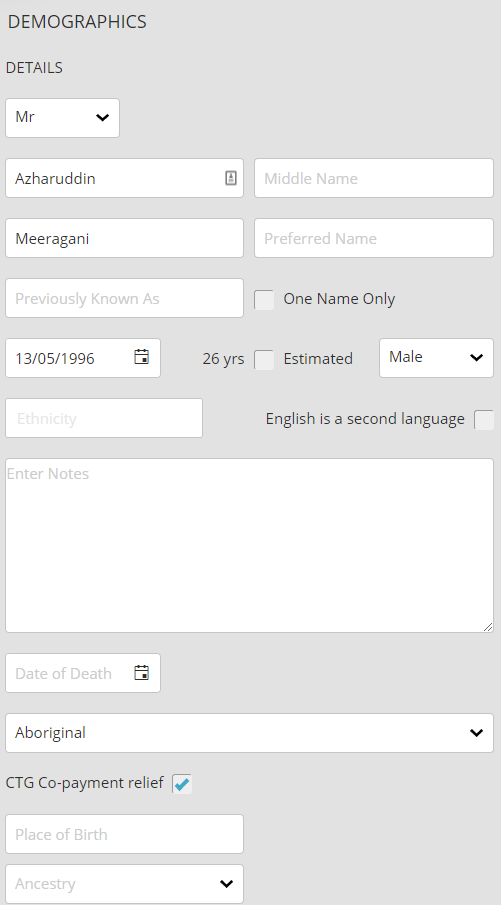Screen dimensions: 501x905
Task: Open the Mr title dropdown
Action: (62, 118)
